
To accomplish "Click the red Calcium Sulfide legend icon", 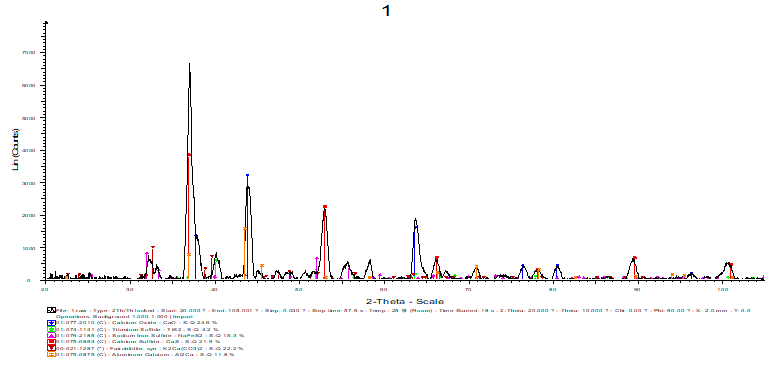I will (50, 342).
